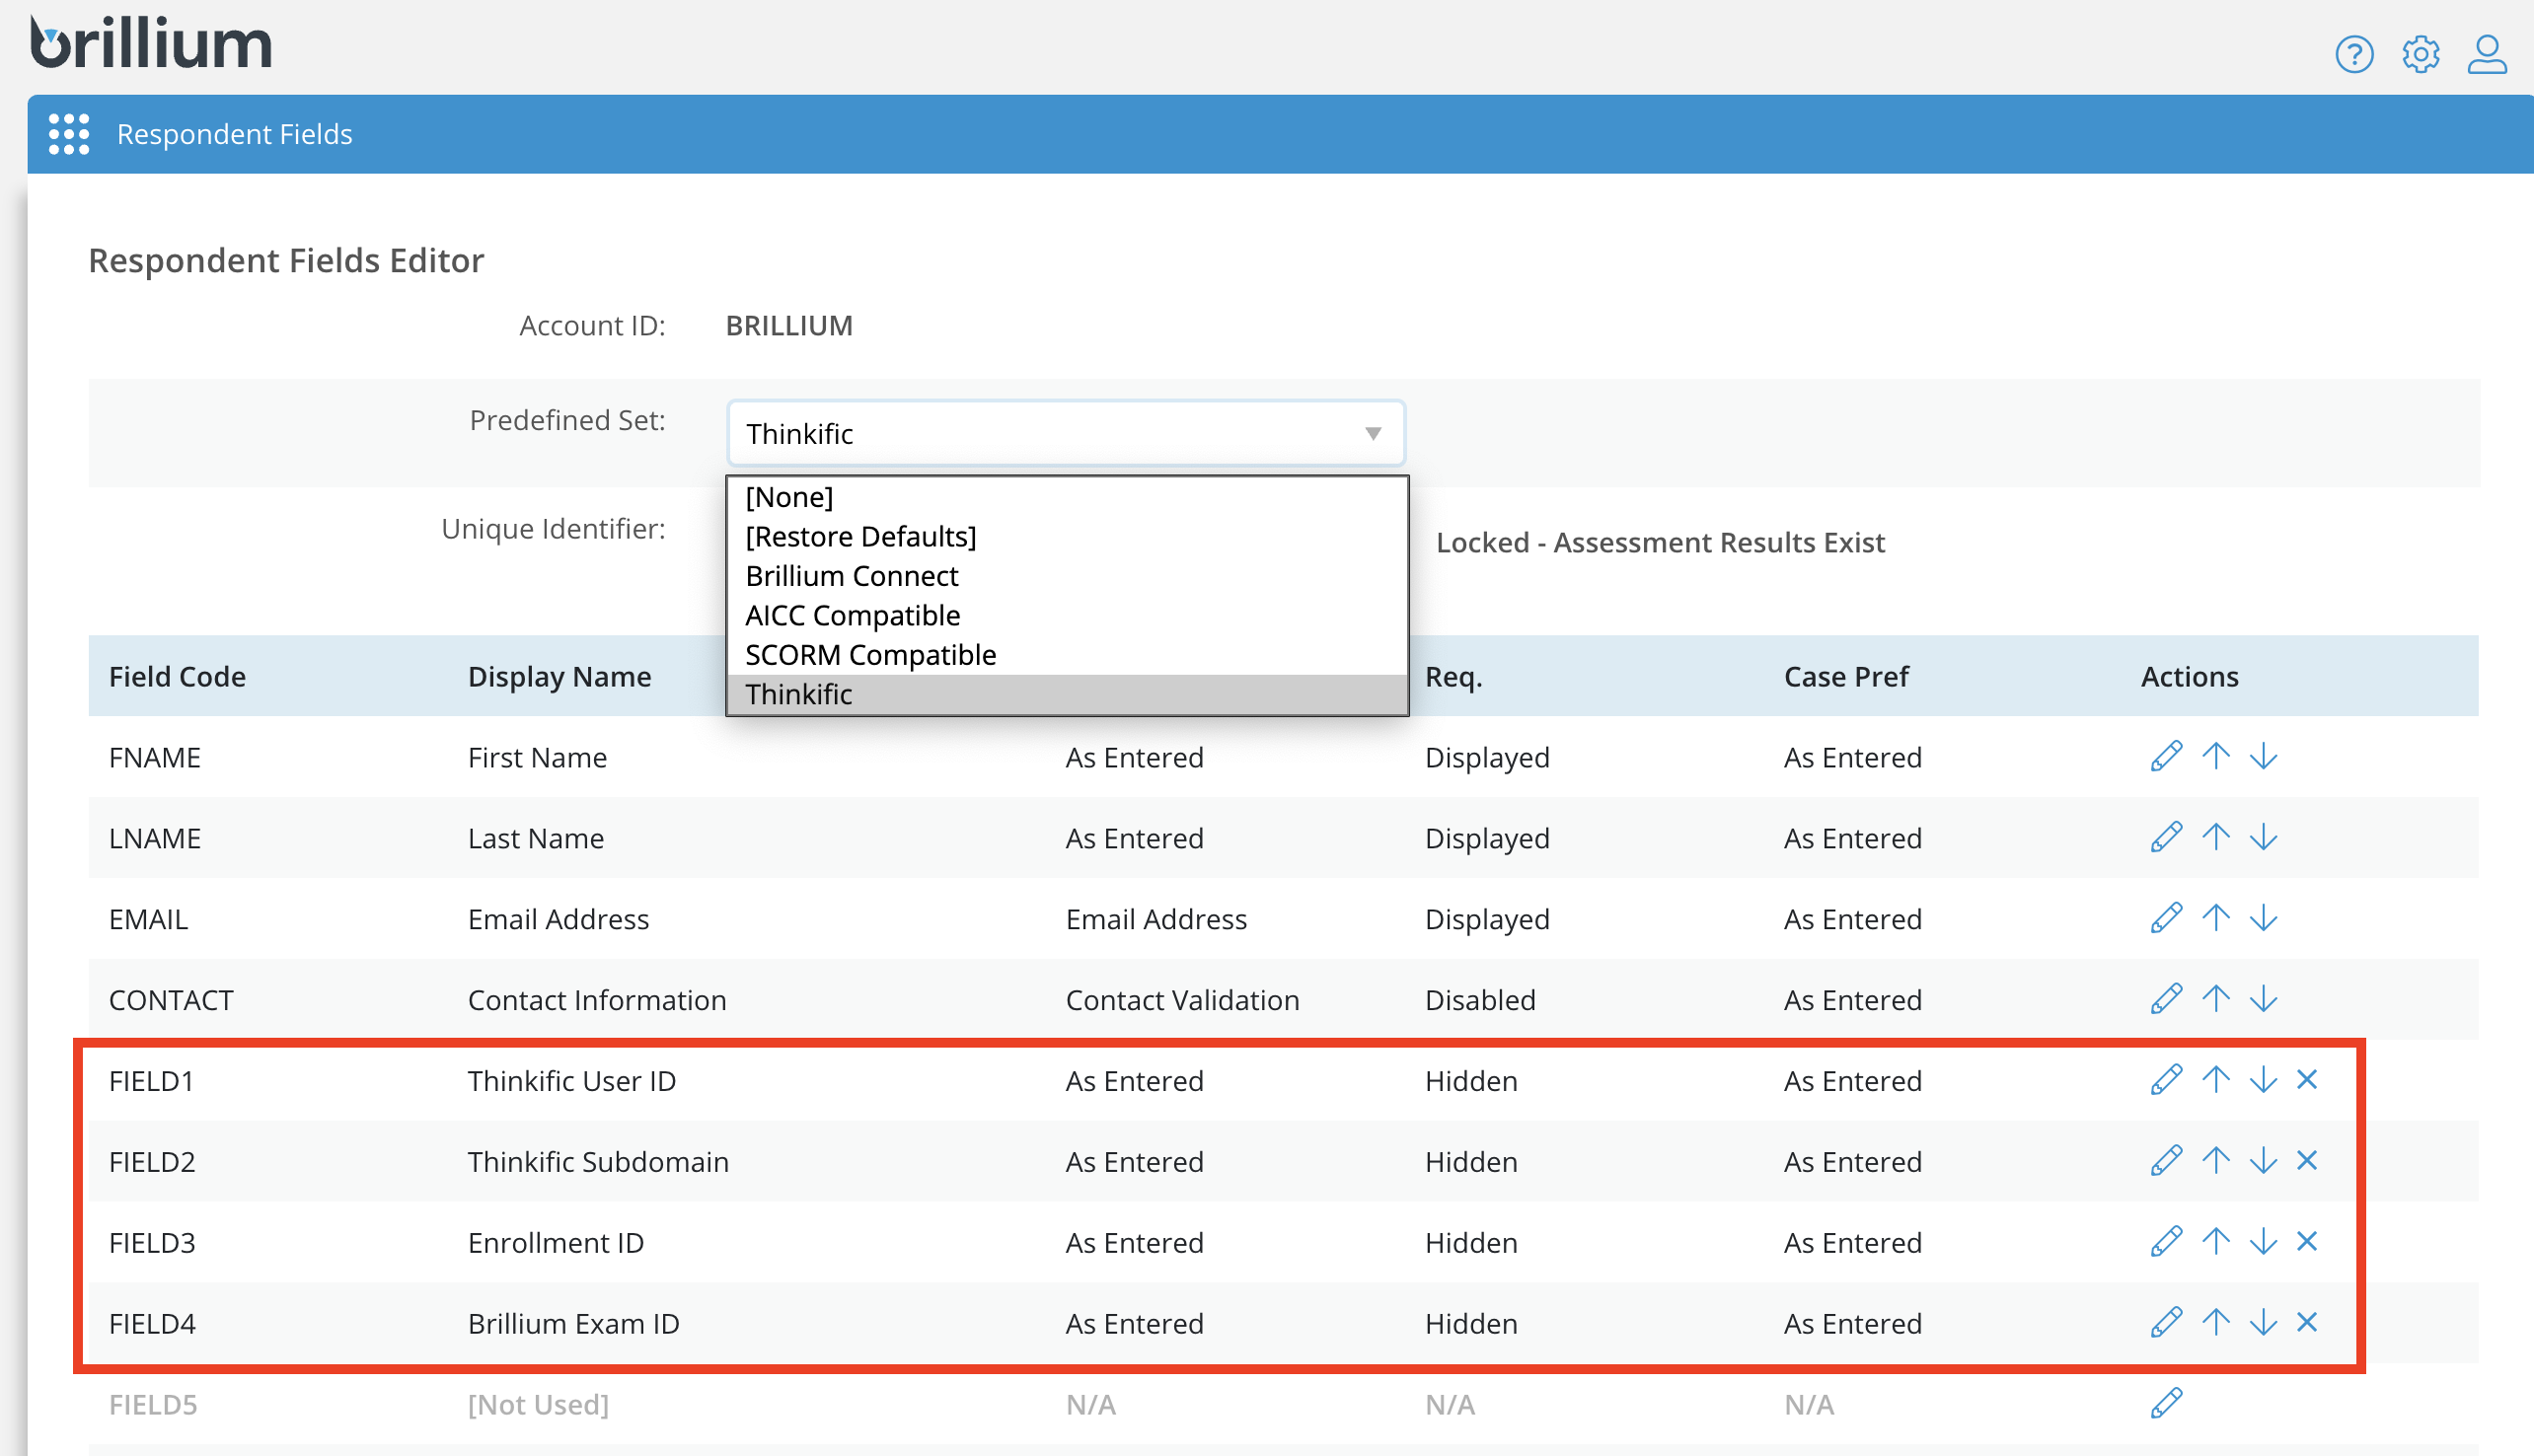Move EMAIL field up
Viewport: 2534px width, 1456px height.
pyautogui.click(x=2216, y=918)
